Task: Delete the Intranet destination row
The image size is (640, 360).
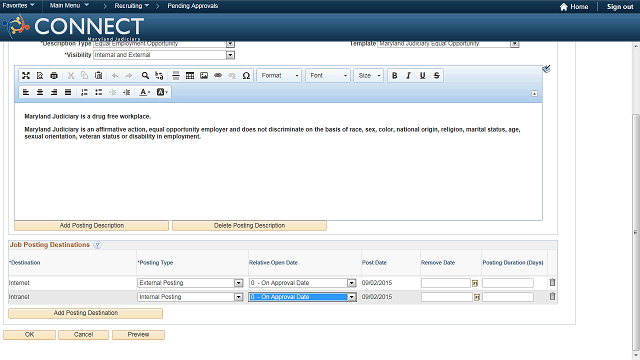Action: [x=552, y=297]
